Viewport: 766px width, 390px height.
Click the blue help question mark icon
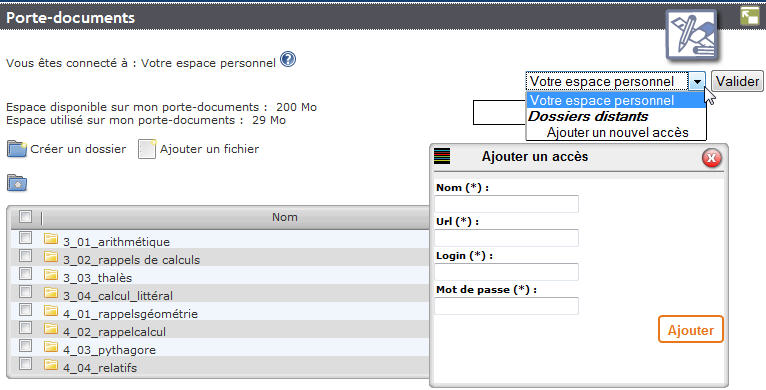pyautogui.click(x=288, y=60)
